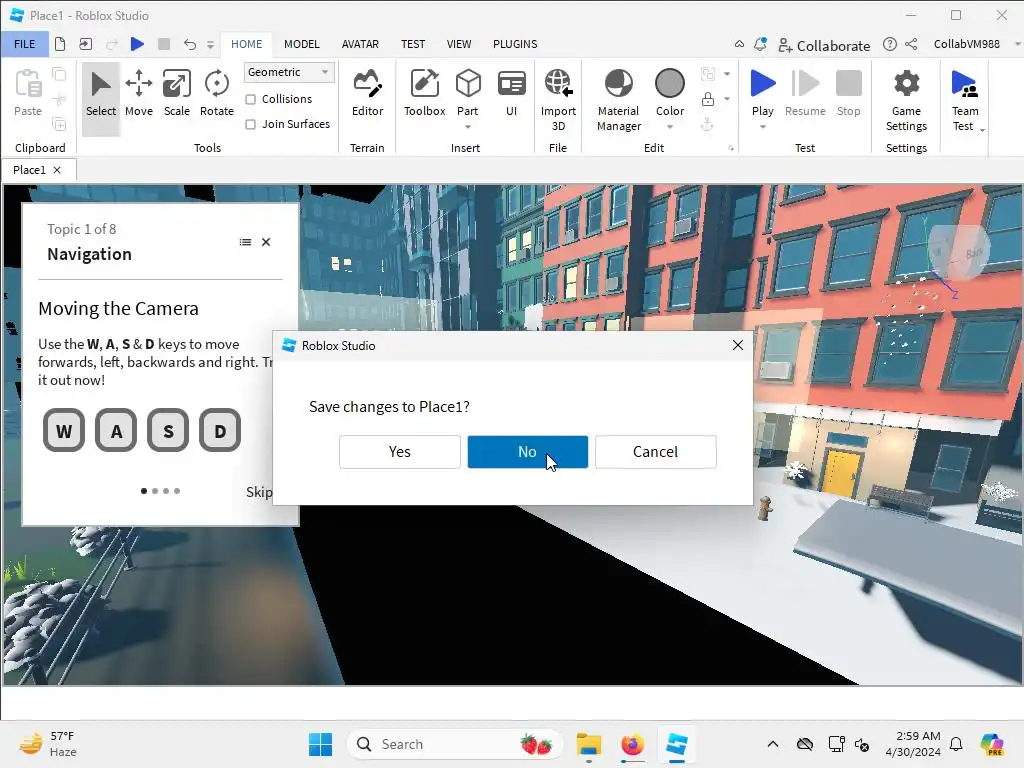Open the Geometric mode dropdown
The width and height of the screenshot is (1024, 768).
[289, 72]
